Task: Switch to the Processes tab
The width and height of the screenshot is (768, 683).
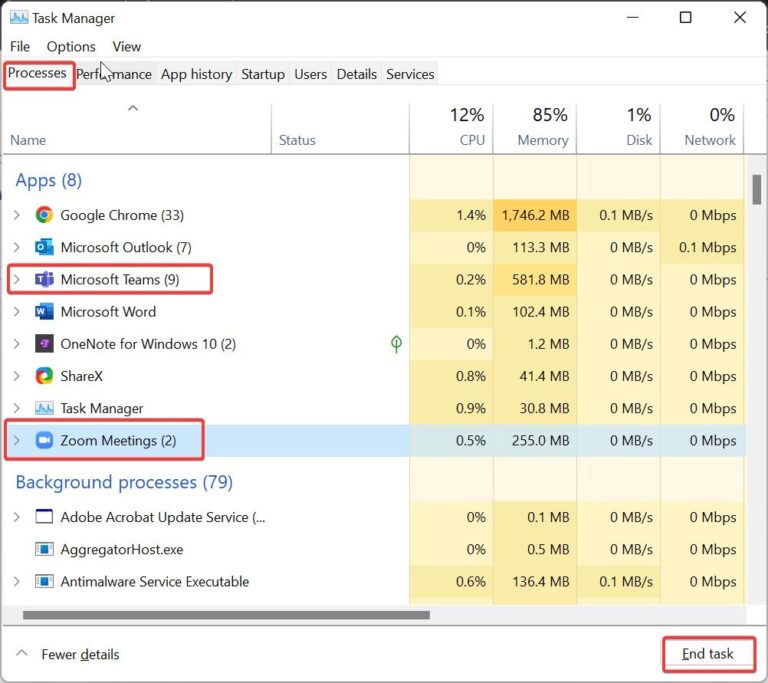Action: (x=37, y=73)
